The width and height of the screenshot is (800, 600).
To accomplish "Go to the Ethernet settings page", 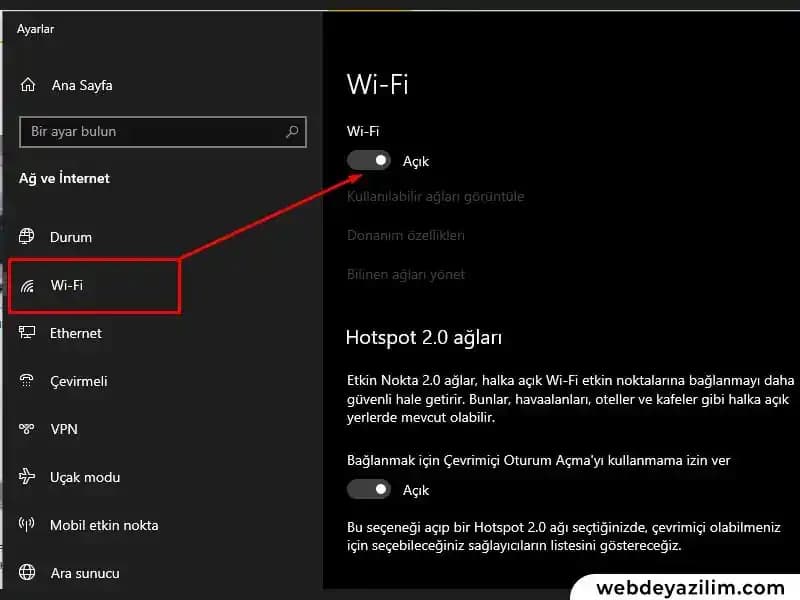I will (x=76, y=333).
